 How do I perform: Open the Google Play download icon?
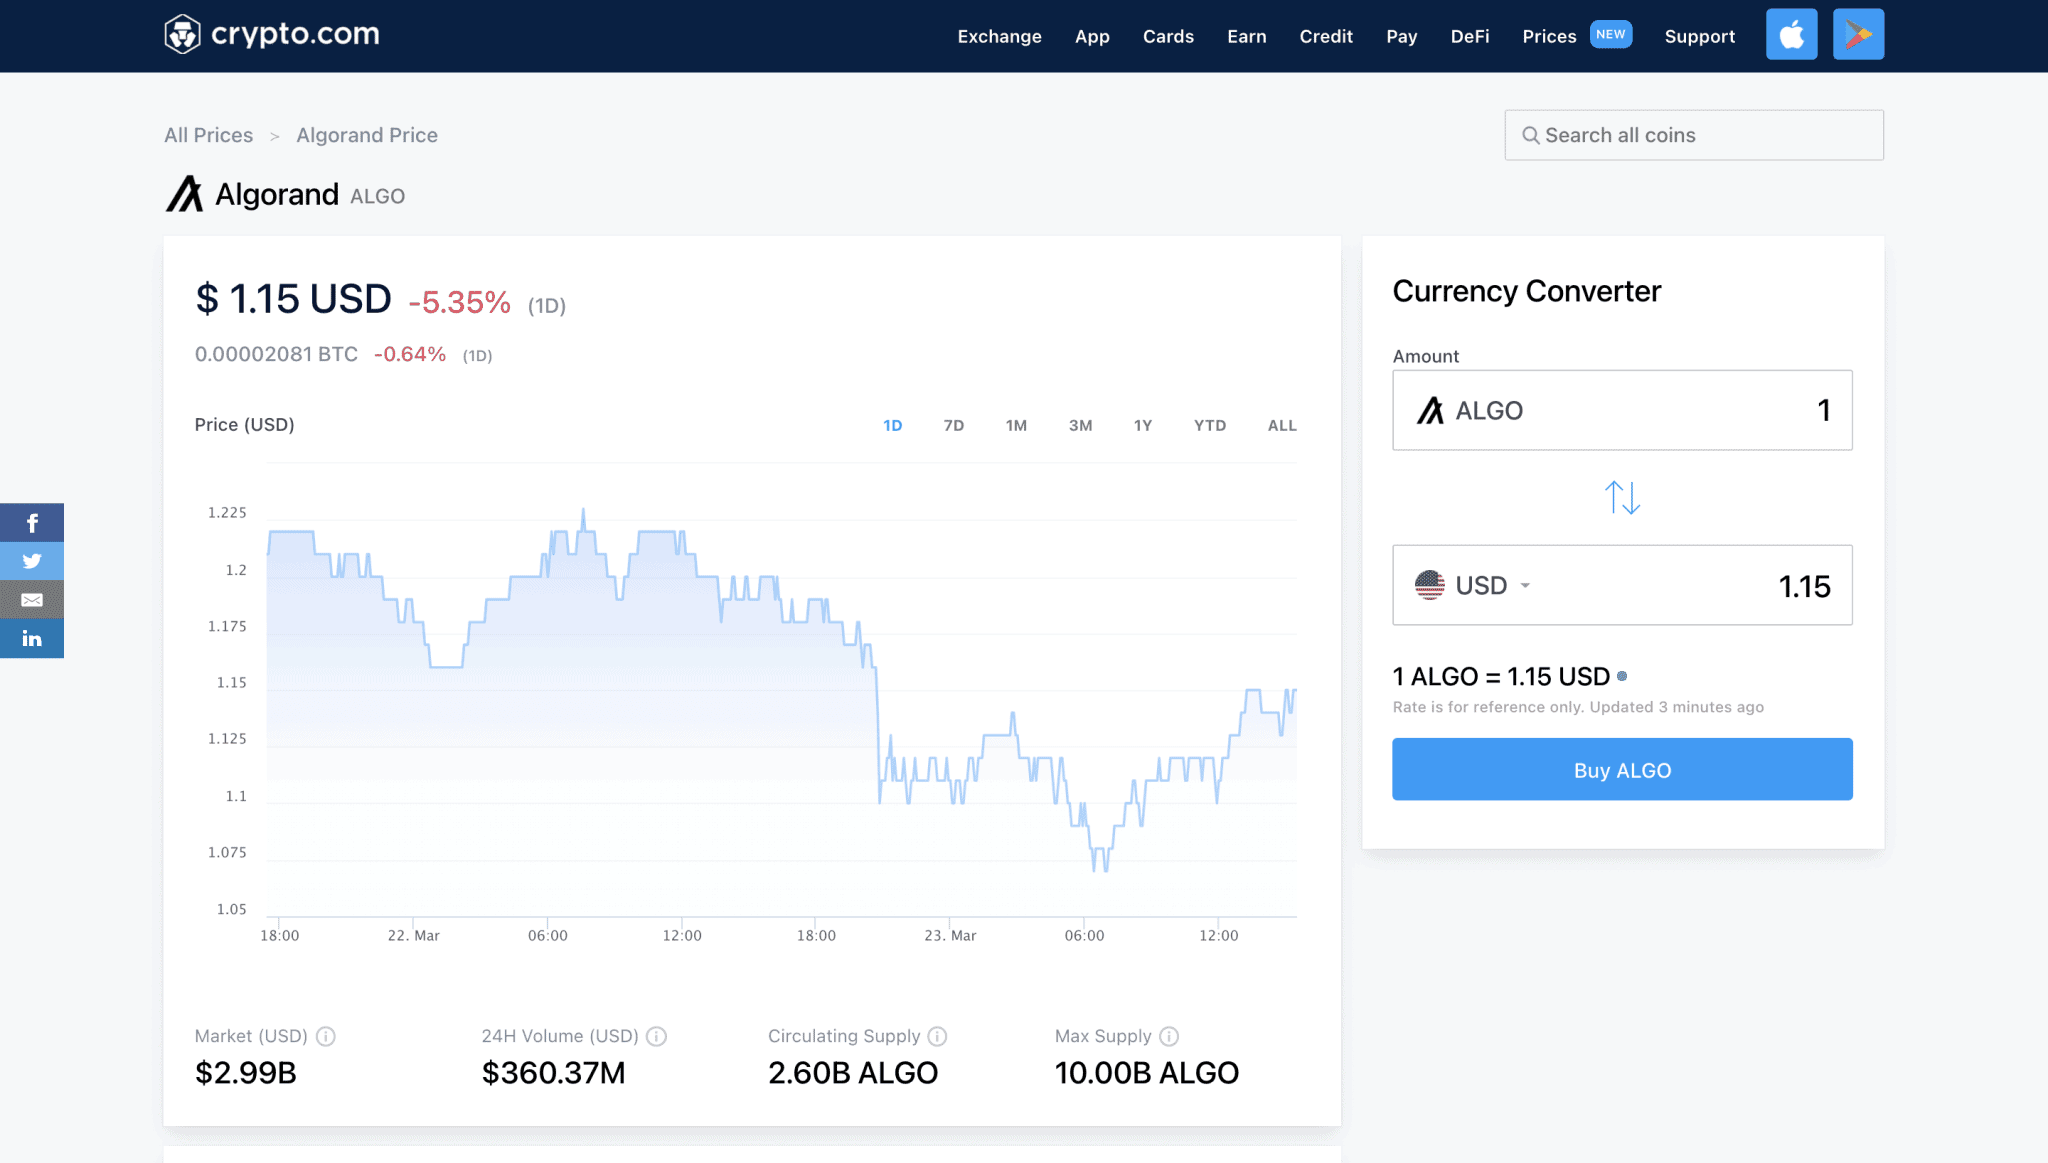[1858, 34]
